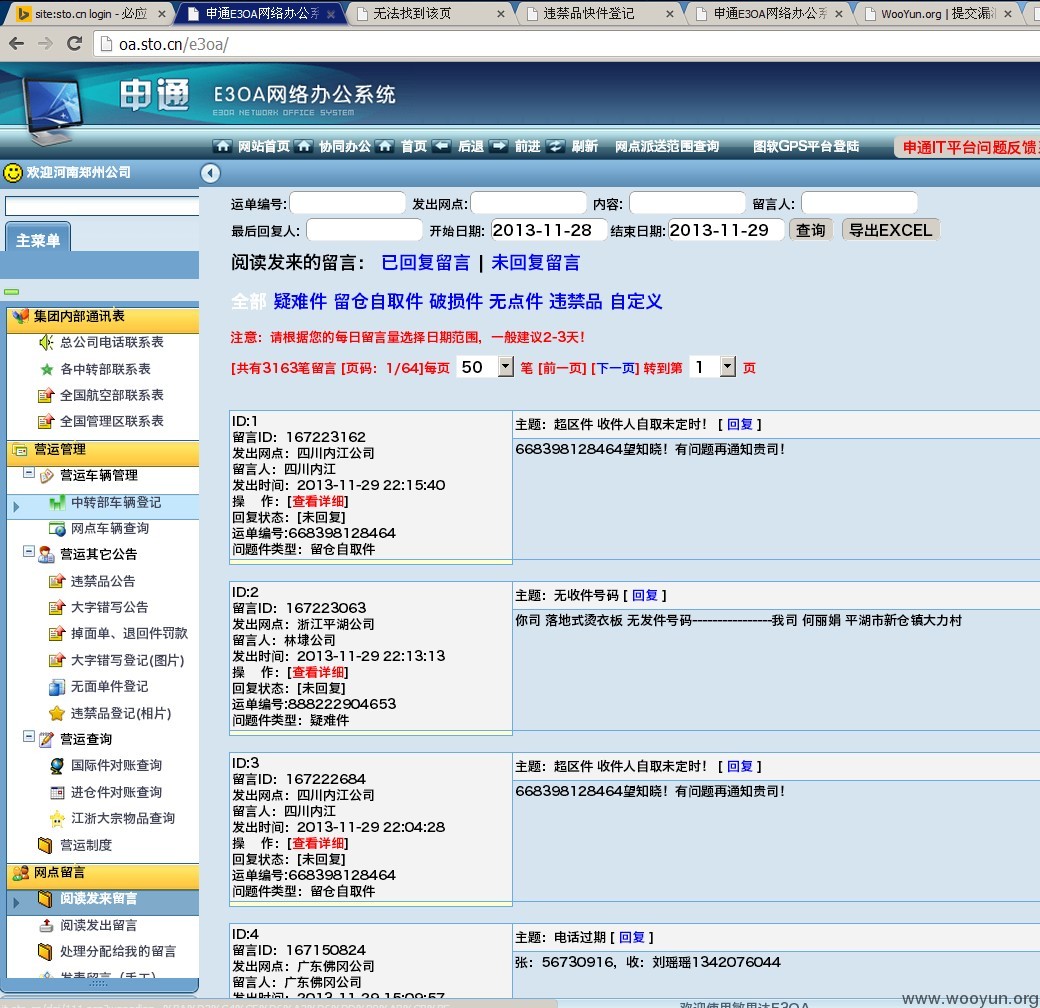Open 协同办公 in the top navigation
The height and width of the screenshot is (1008, 1040).
coord(344,146)
